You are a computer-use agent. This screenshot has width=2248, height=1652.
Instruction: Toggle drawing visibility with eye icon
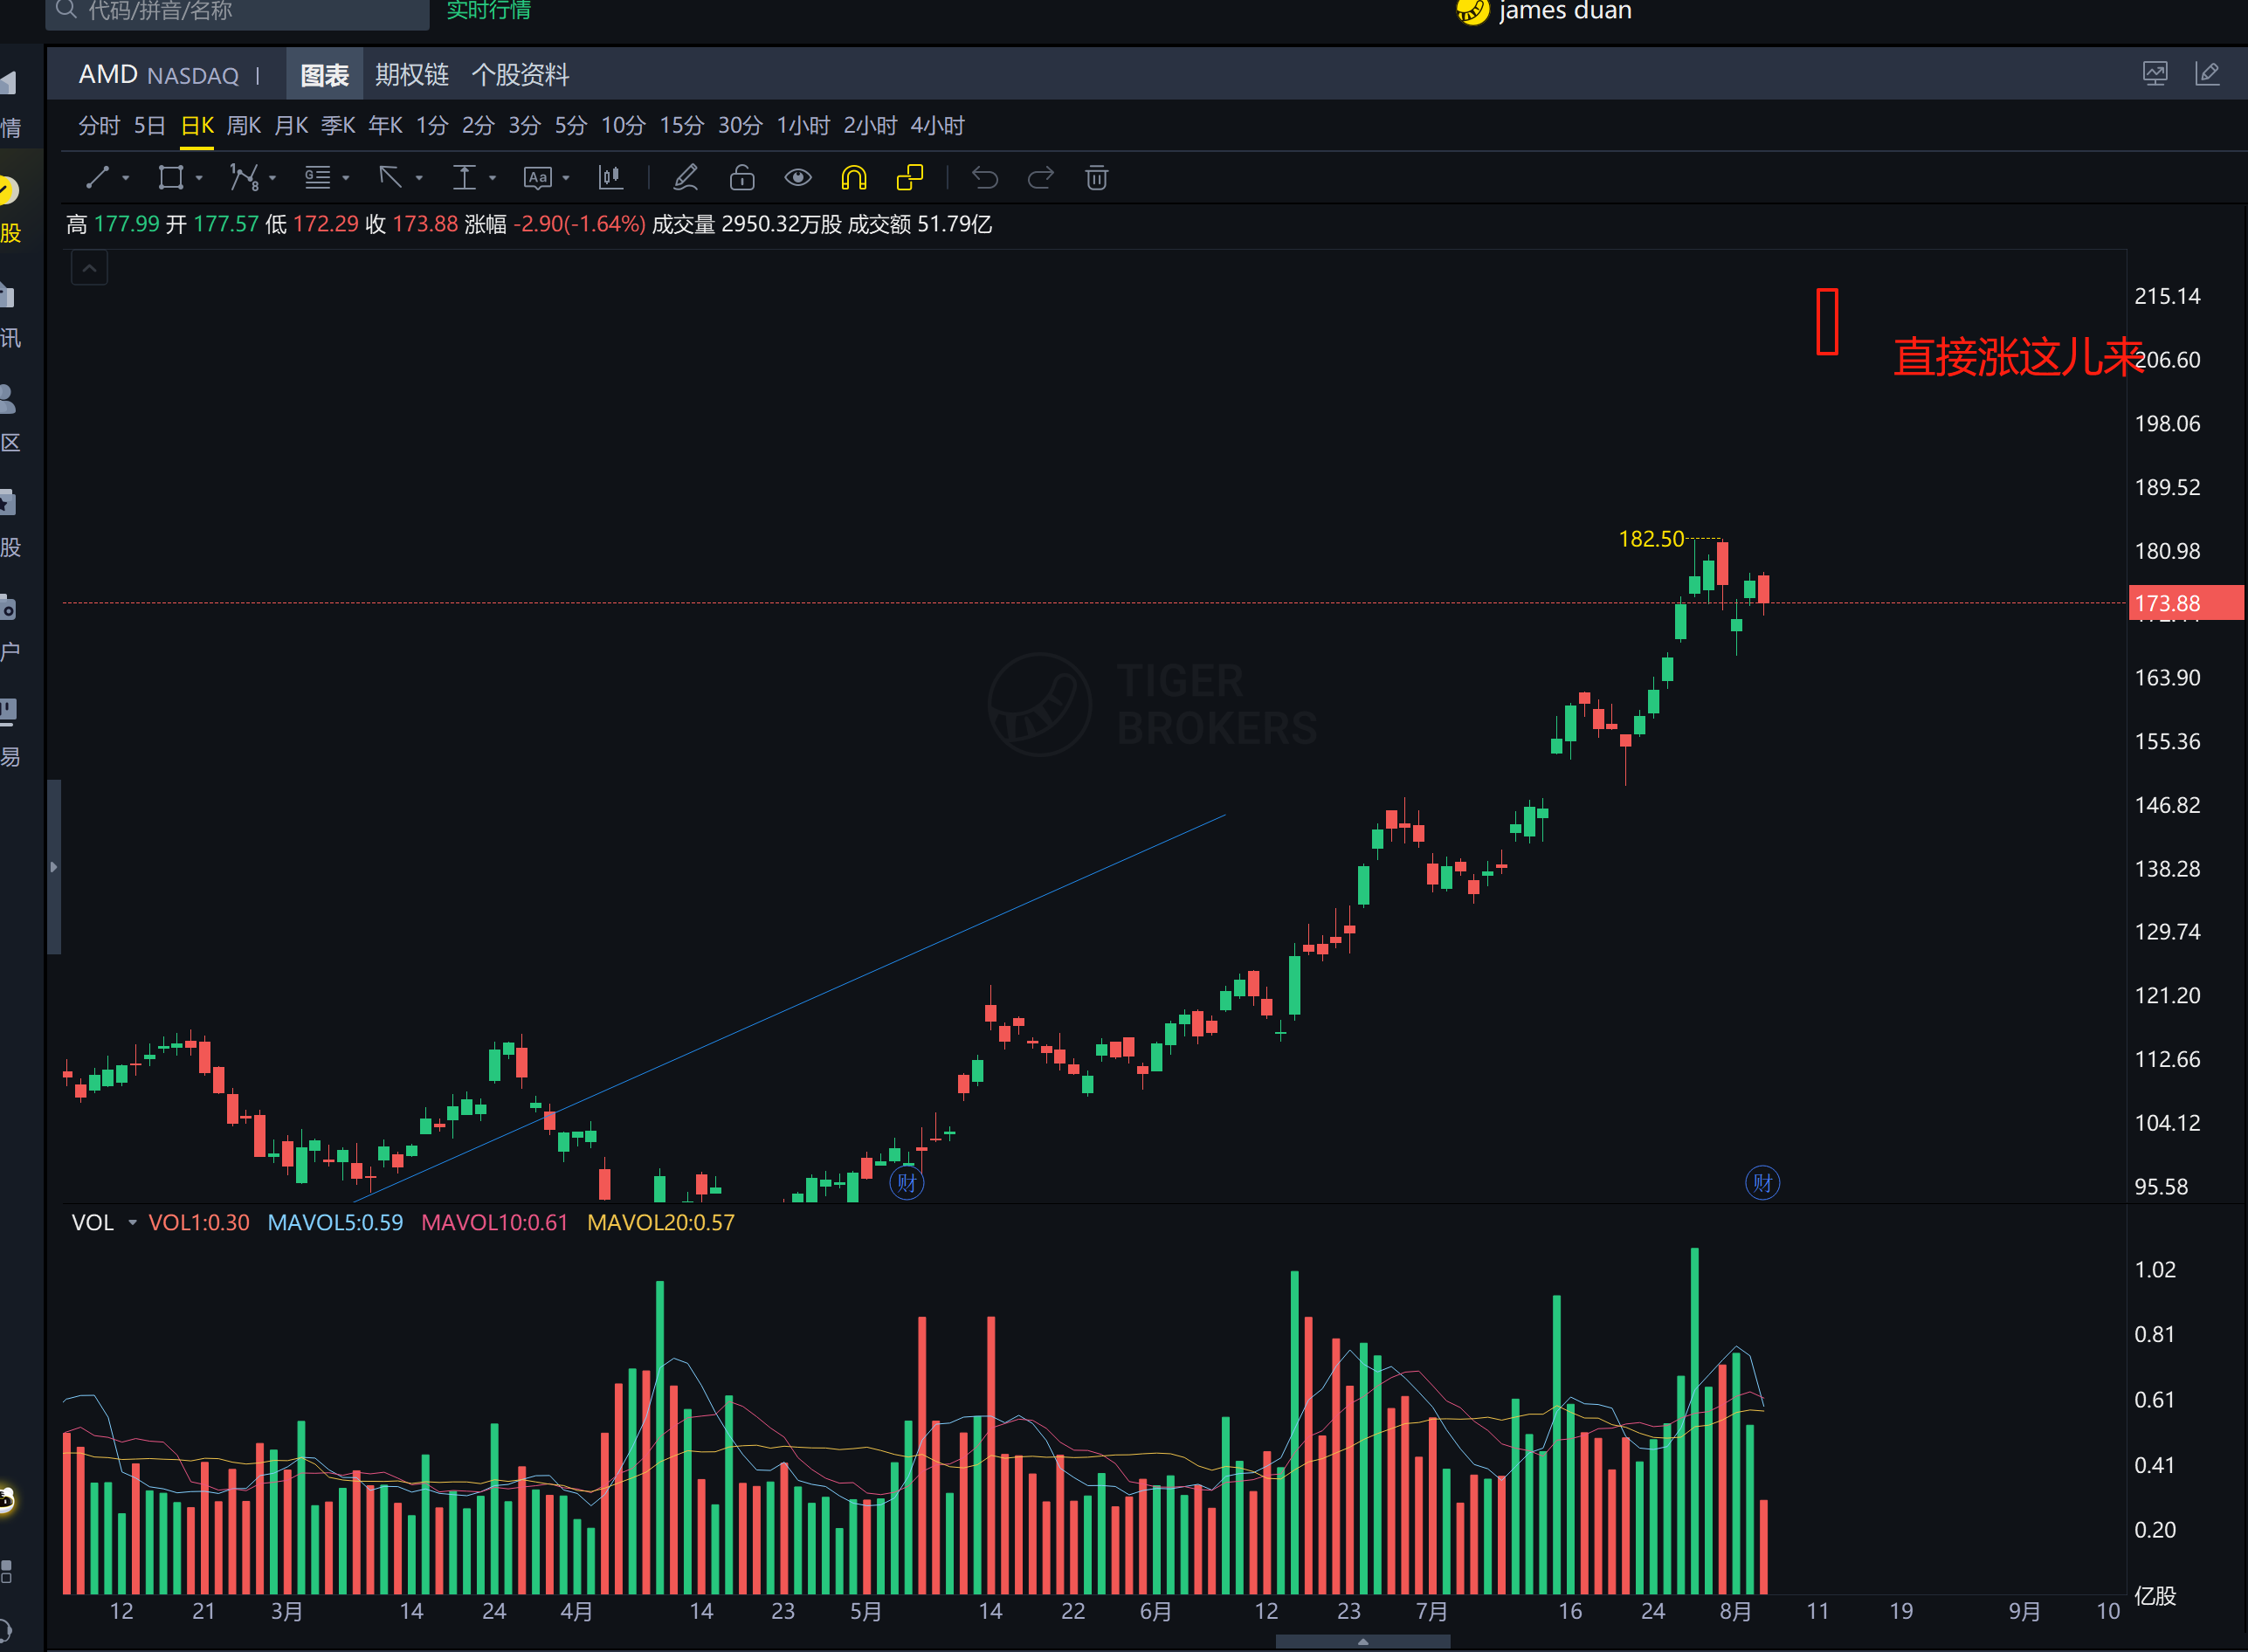(797, 178)
